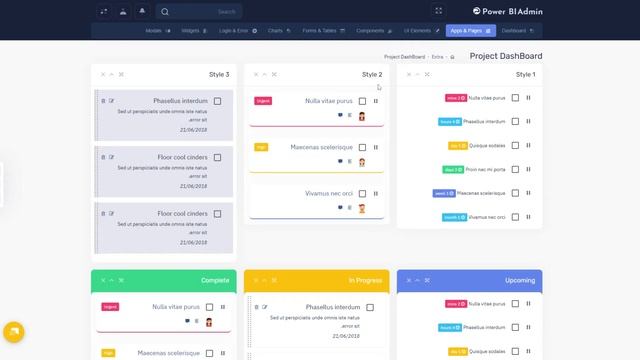The width and height of the screenshot is (640, 360).
Task: Click the fullscreen icon in the top bar
Action: [x=438, y=11]
